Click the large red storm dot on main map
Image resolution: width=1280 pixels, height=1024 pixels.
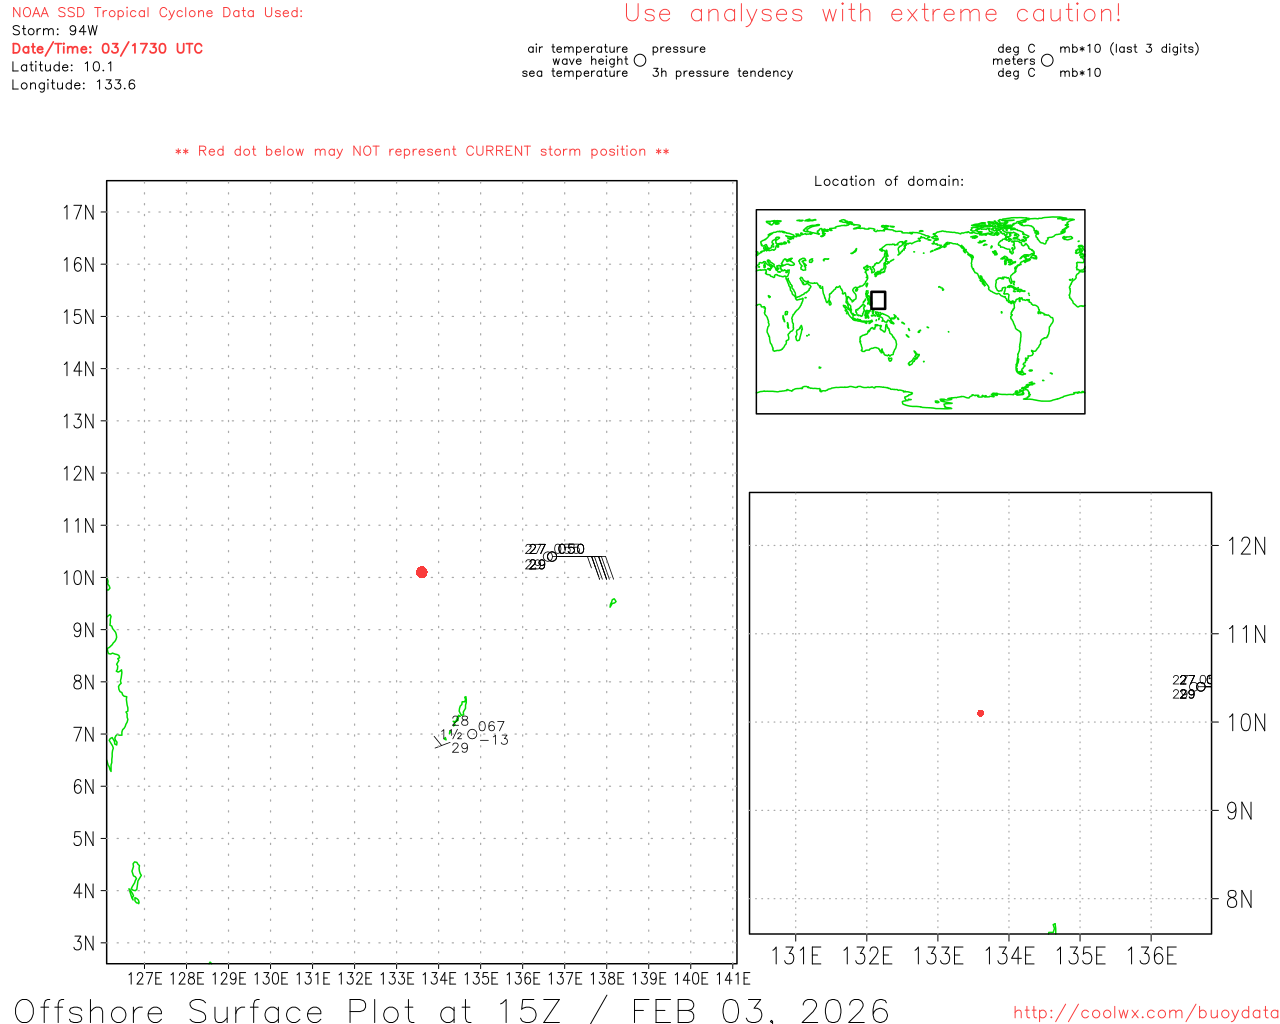click(421, 572)
